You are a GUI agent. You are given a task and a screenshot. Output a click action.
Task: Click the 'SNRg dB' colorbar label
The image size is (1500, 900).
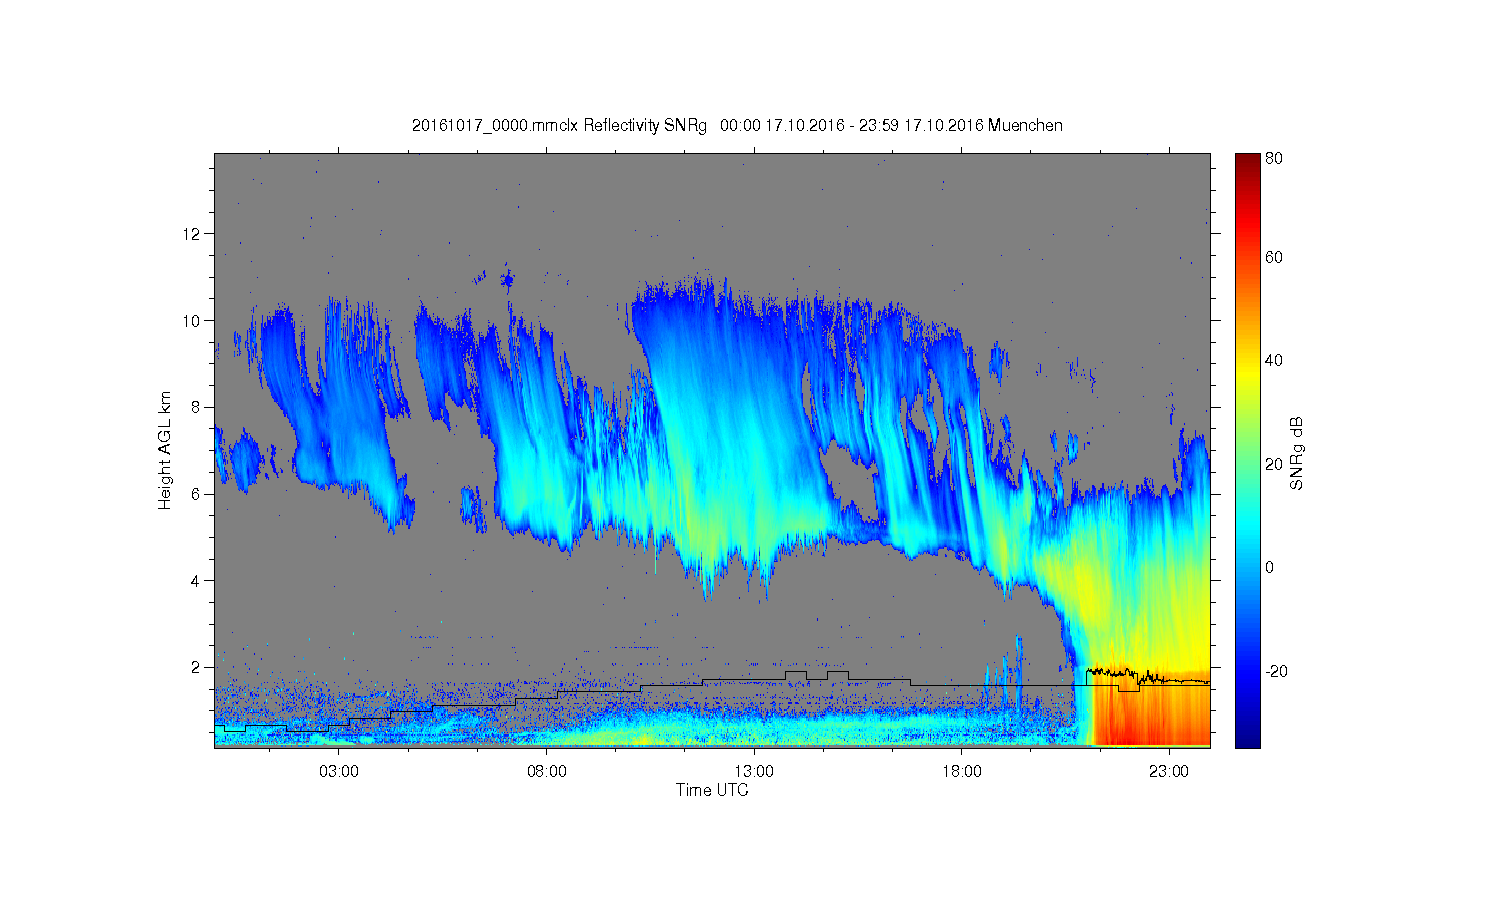click(1297, 452)
